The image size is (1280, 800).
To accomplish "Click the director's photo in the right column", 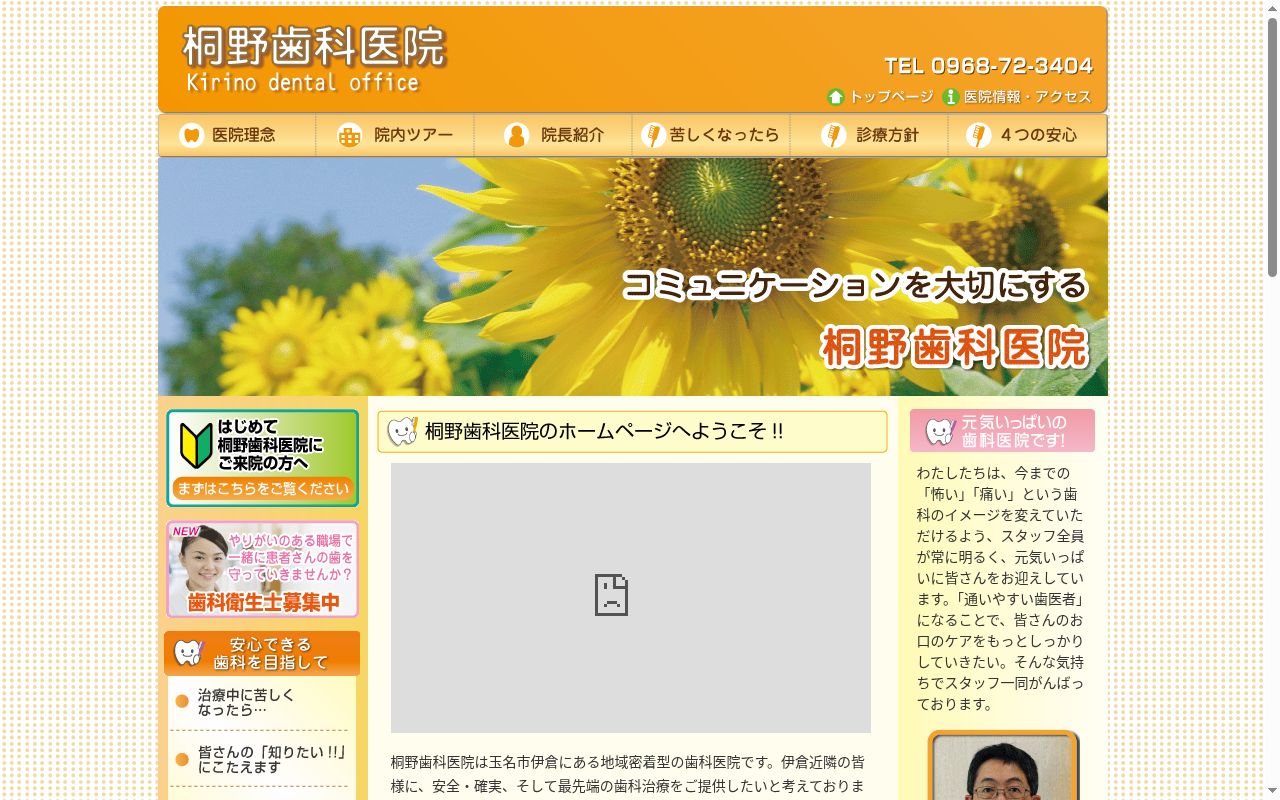I will click(x=1003, y=766).
